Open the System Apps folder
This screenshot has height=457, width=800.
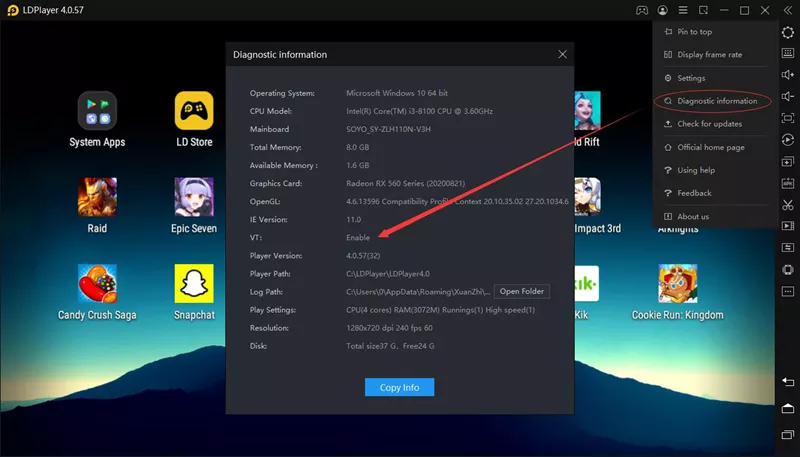(x=97, y=120)
